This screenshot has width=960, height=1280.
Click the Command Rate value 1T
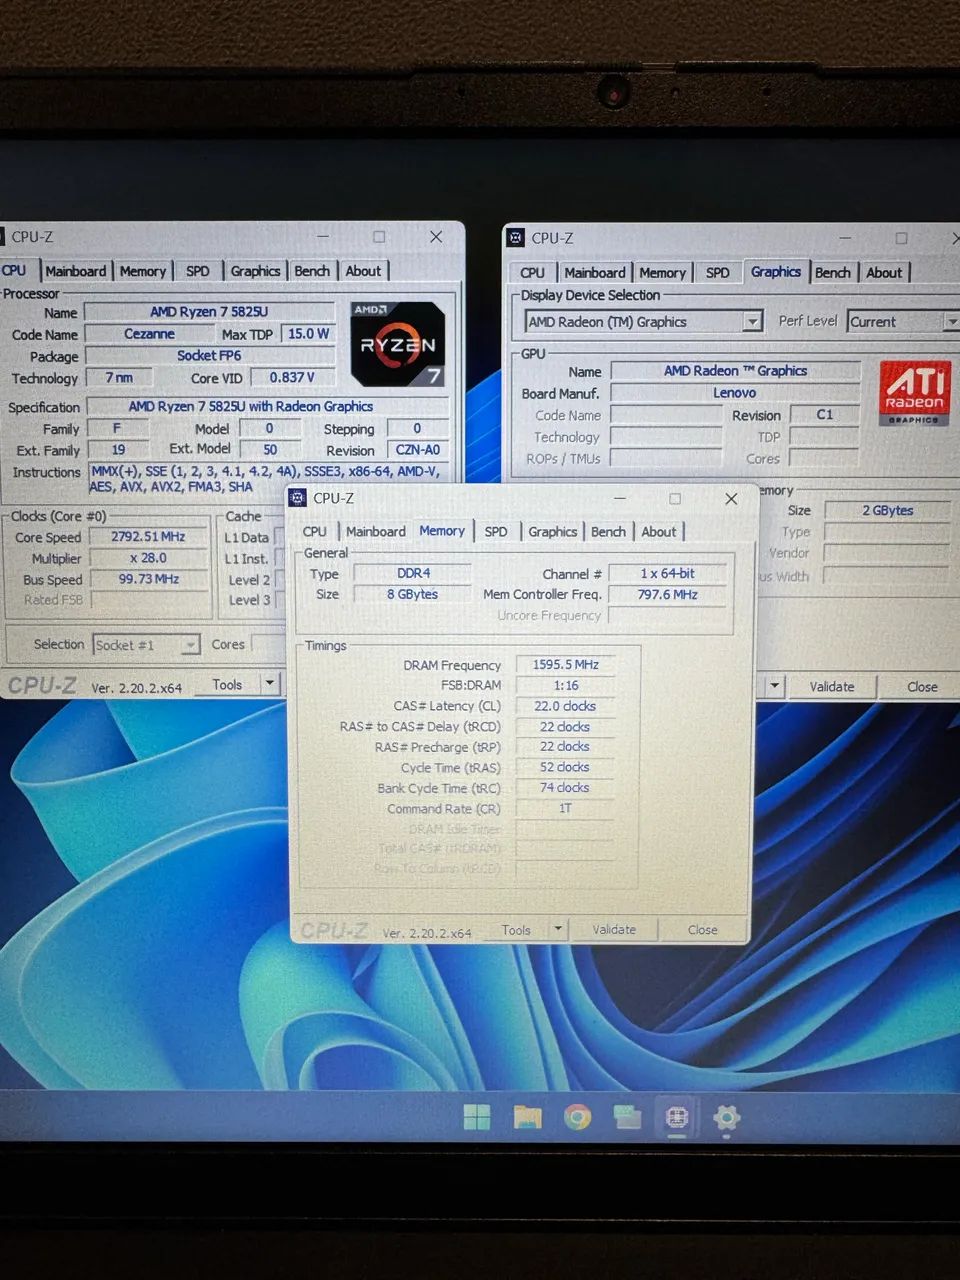point(565,808)
